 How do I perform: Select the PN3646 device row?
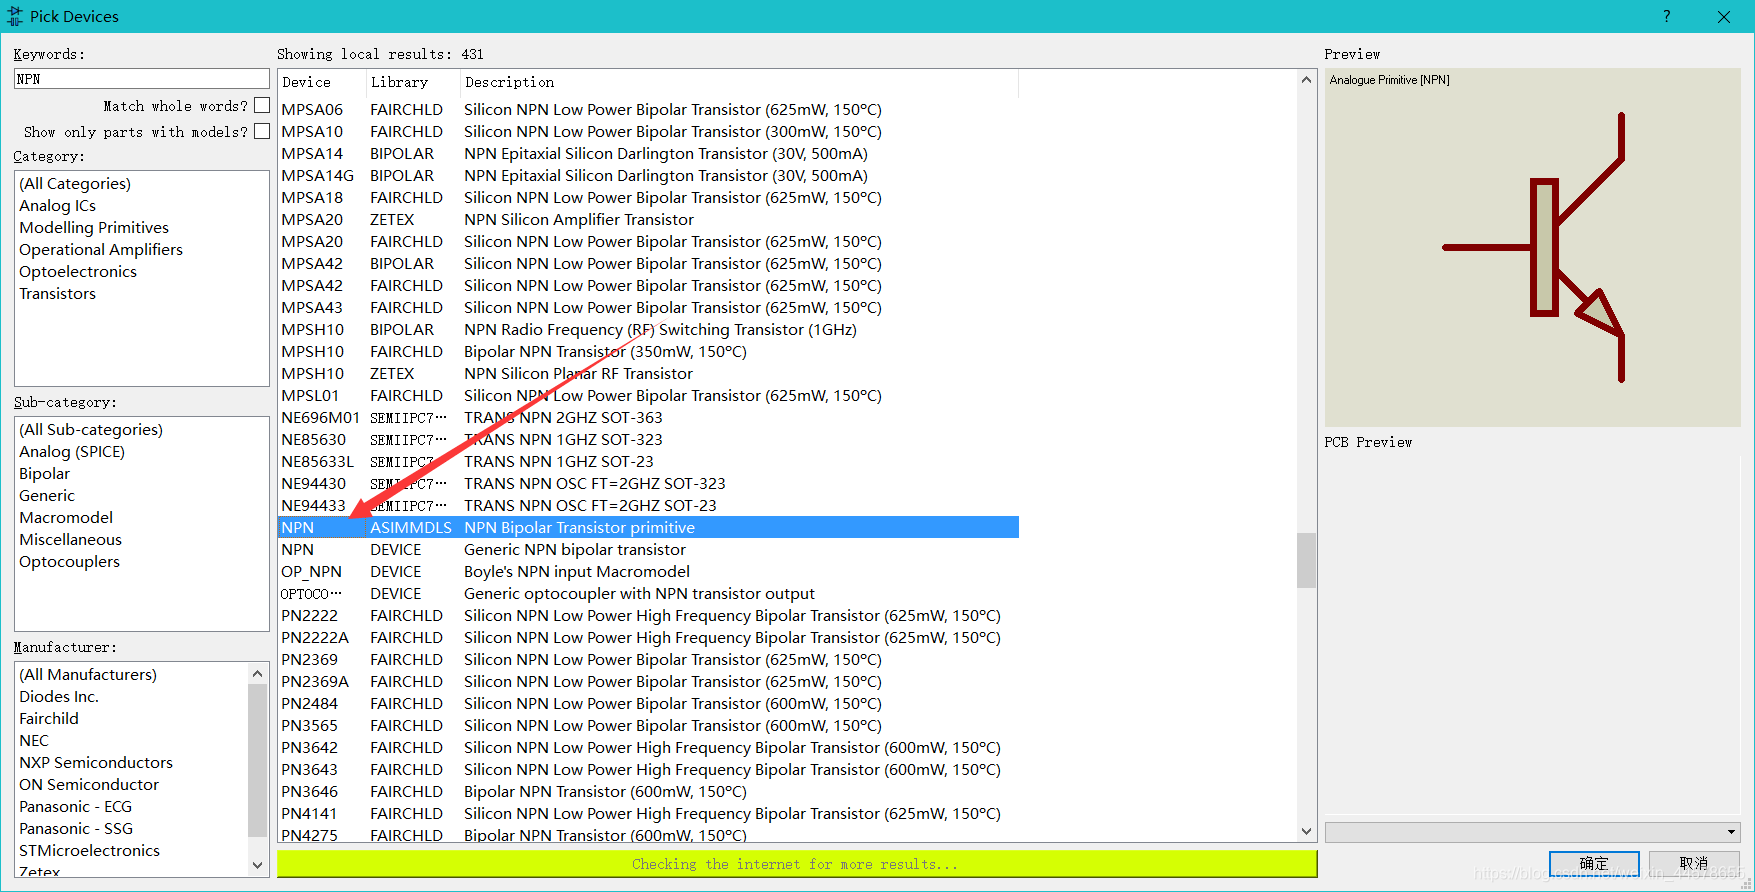click(648, 791)
